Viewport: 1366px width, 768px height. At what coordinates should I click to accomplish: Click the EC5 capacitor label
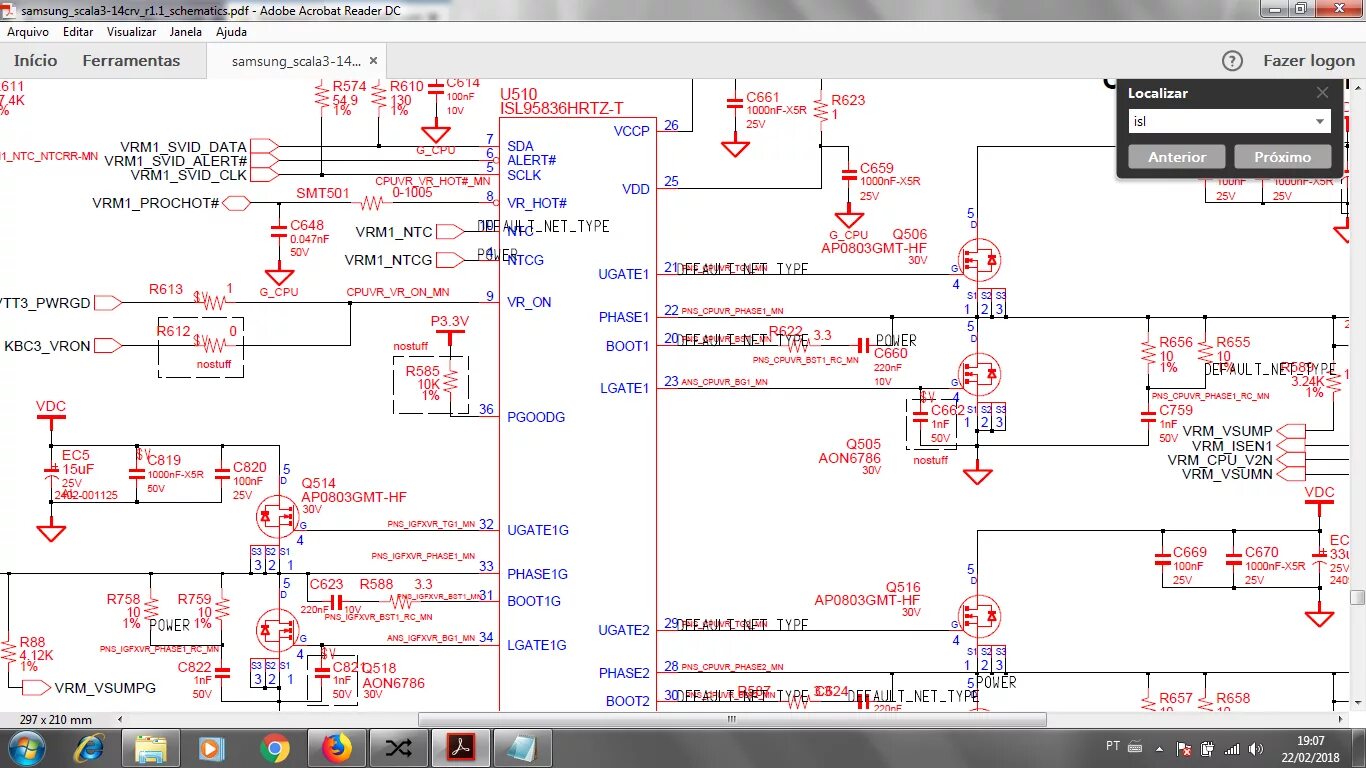(76, 455)
